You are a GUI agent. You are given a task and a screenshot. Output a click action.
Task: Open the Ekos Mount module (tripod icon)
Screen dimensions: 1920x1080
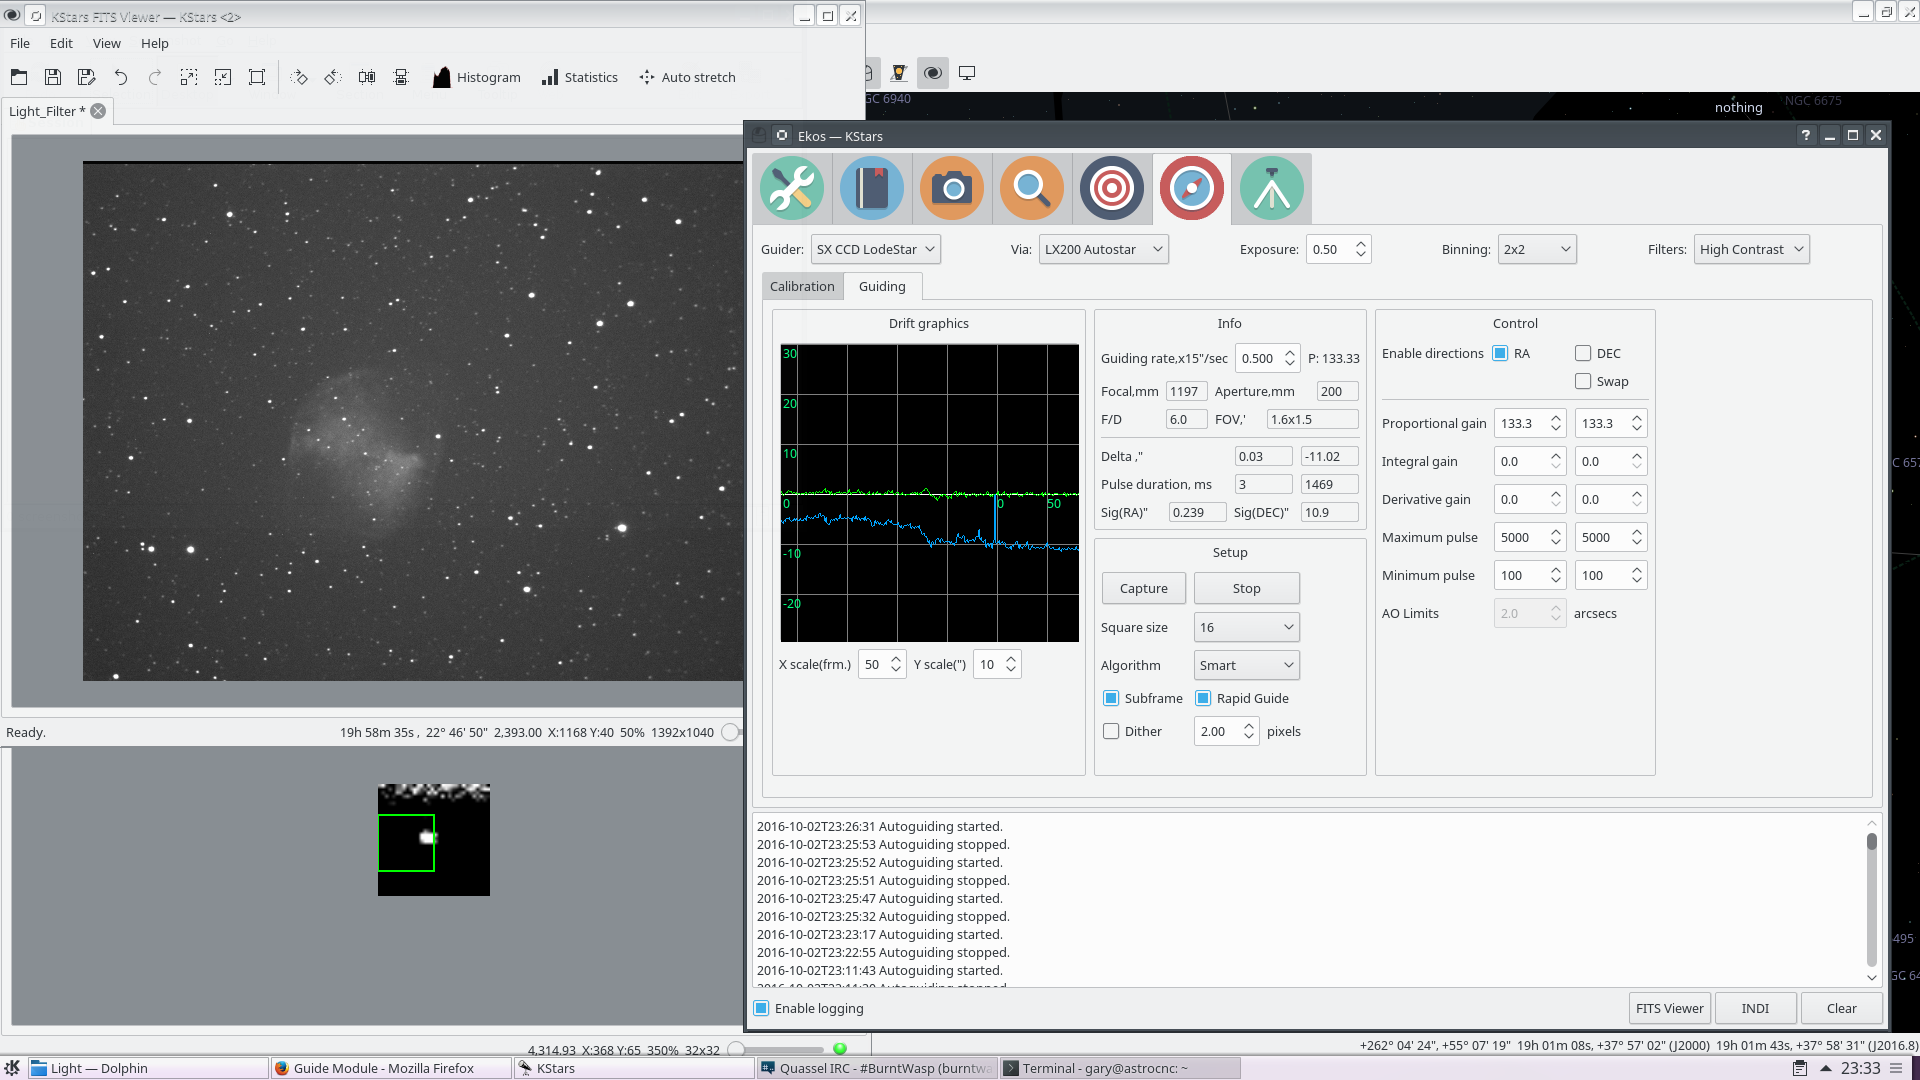click(x=1271, y=188)
